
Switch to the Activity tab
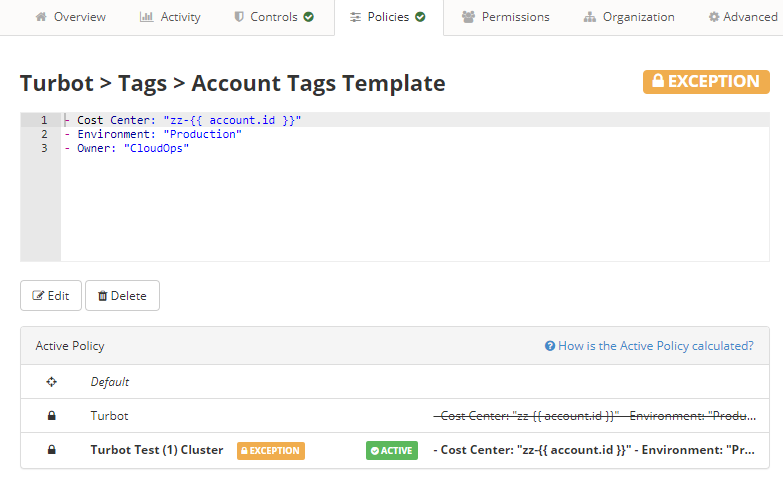click(x=170, y=17)
